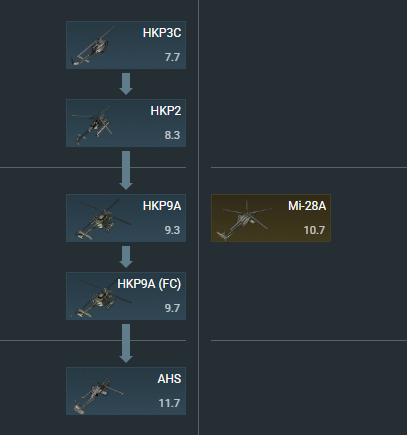Select the HKP9A helicopter card
Viewport: 407px width, 435px height.
pos(126,218)
